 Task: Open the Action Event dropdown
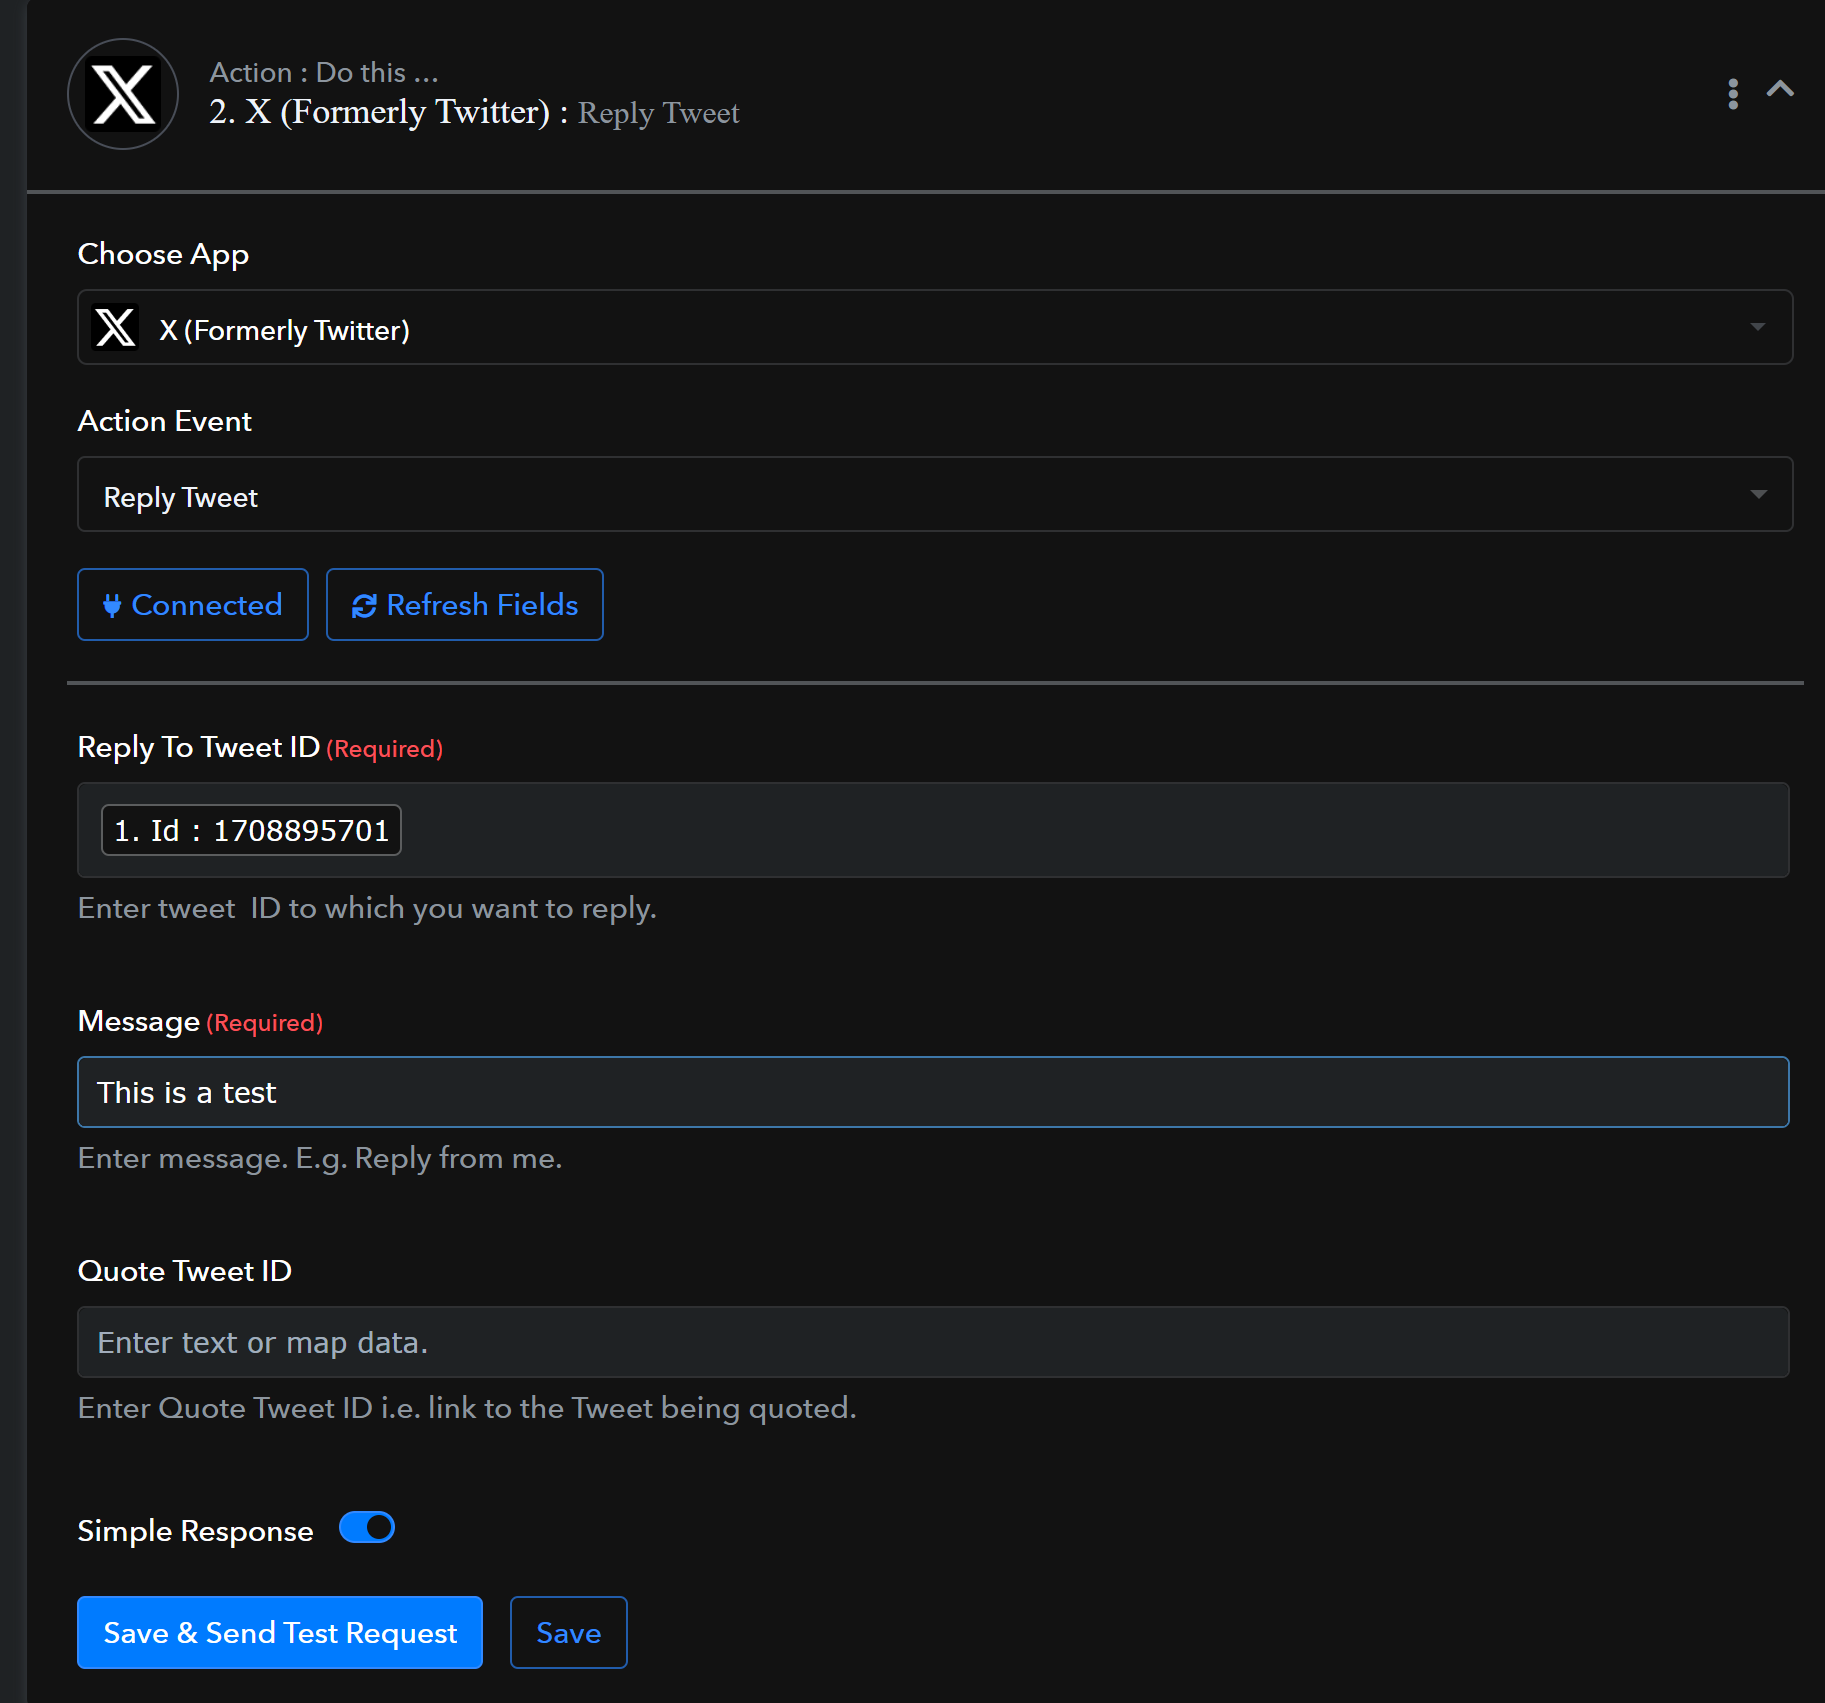click(935, 495)
